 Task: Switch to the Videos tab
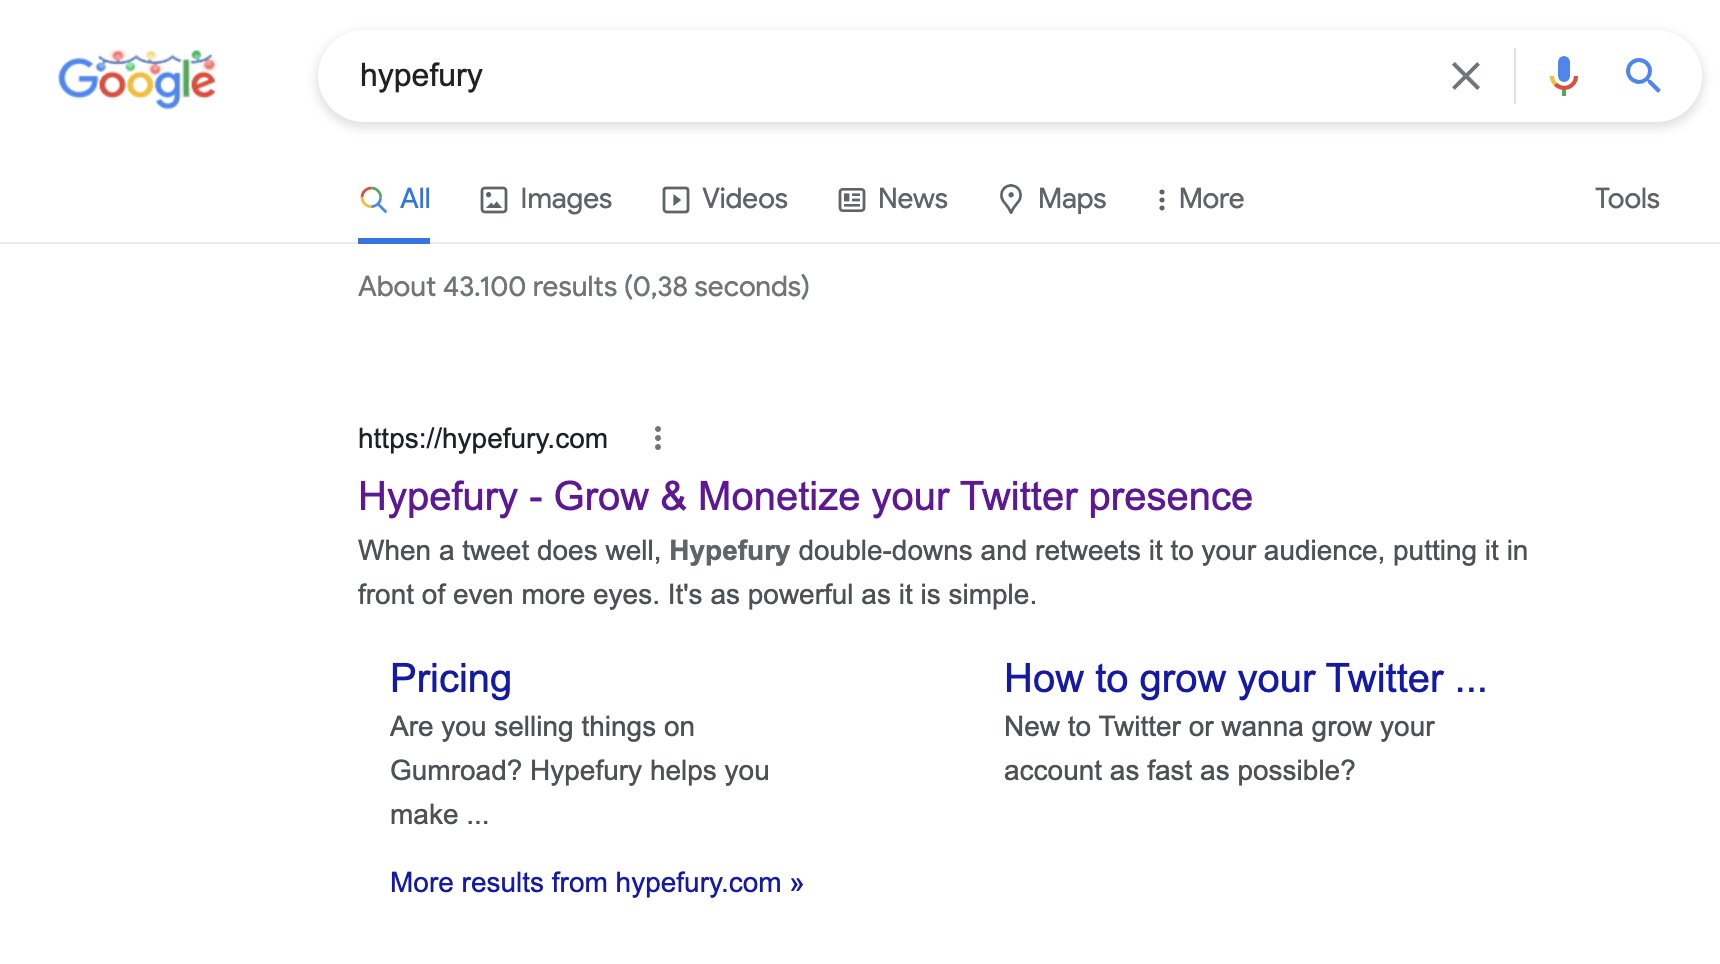pos(725,199)
